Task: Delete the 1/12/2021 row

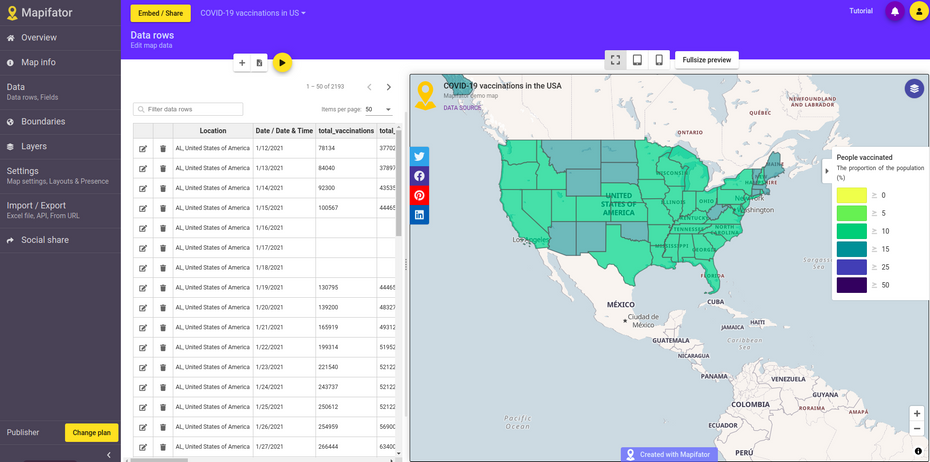Action: click(163, 149)
